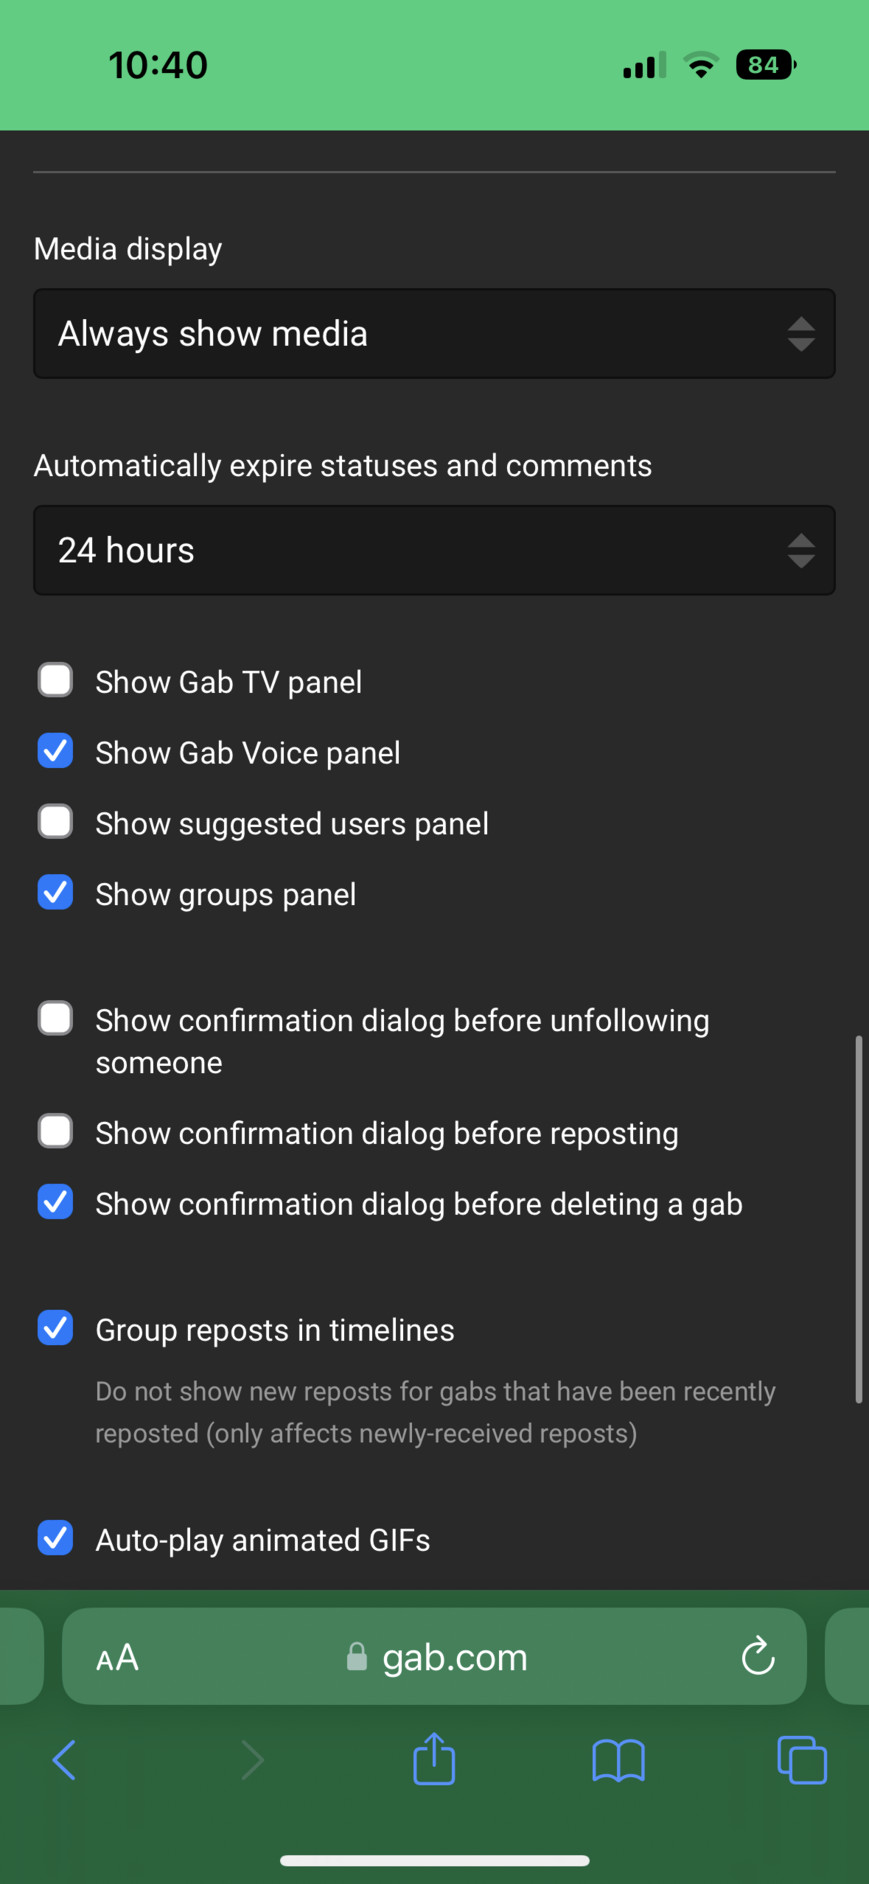869x1884 pixels.
Task: Tap the Safari share icon
Action: (434, 1758)
